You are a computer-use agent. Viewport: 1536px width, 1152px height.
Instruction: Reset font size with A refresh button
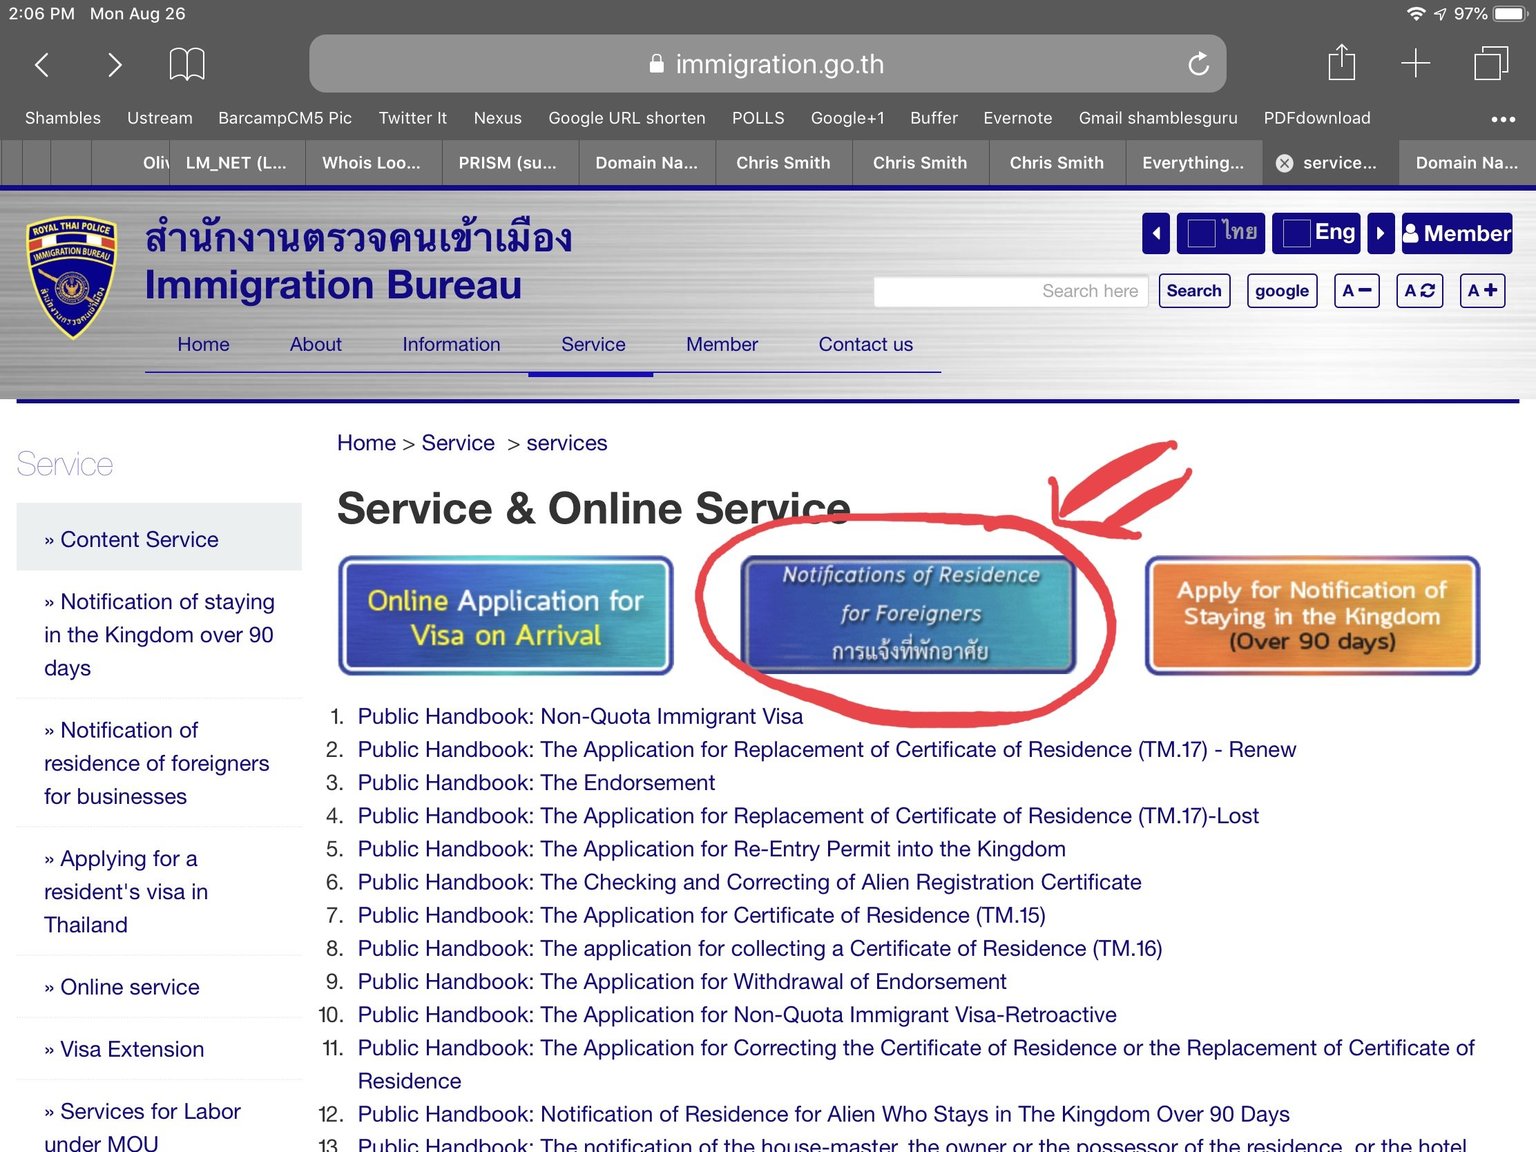click(x=1419, y=291)
